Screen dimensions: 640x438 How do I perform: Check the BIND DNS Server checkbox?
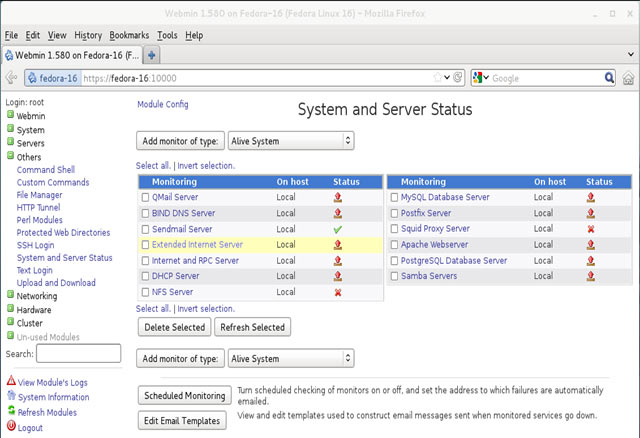[x=145, y=214]
